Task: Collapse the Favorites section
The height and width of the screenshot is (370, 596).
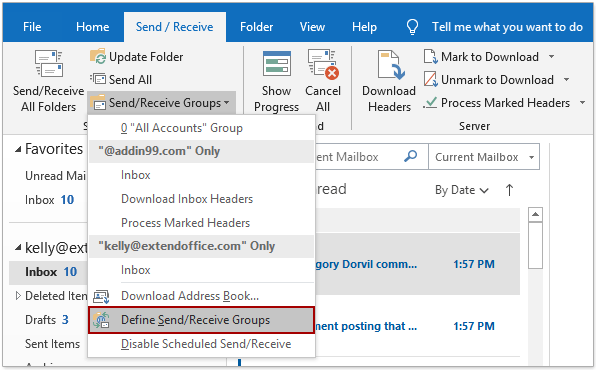Action: [x=18, y=149]
